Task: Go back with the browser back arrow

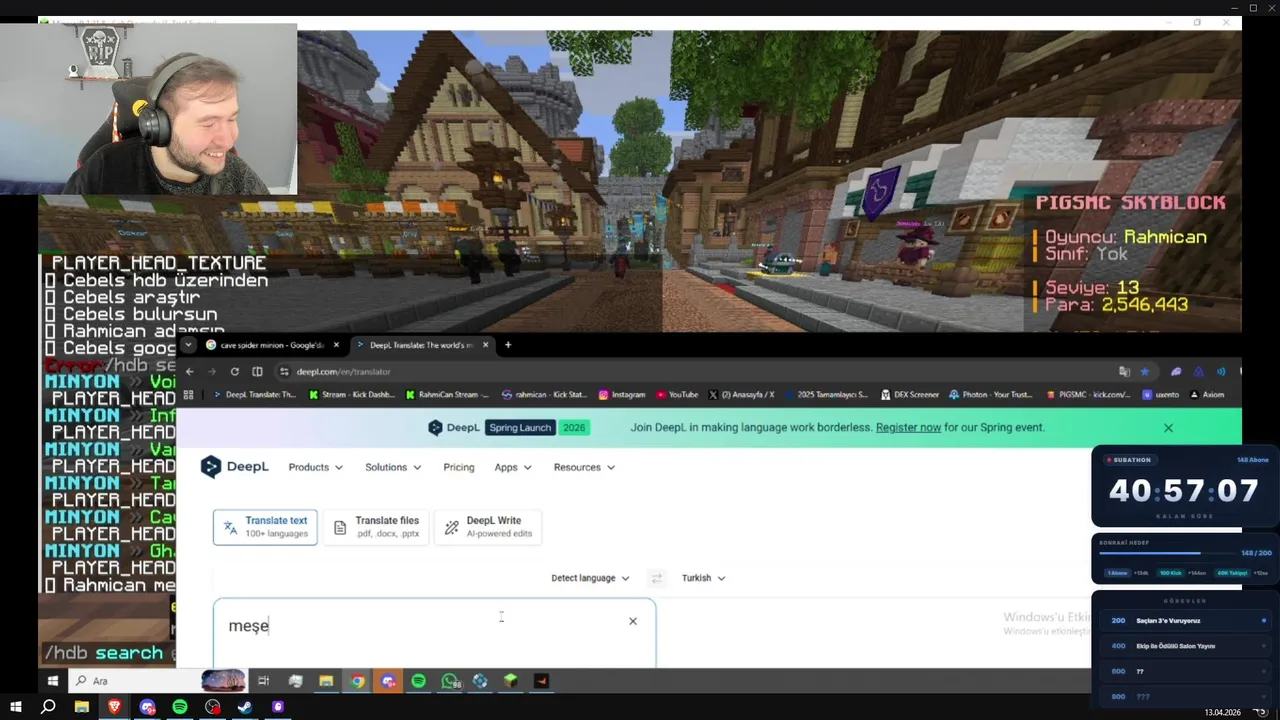Action: [x=190, y=371]
